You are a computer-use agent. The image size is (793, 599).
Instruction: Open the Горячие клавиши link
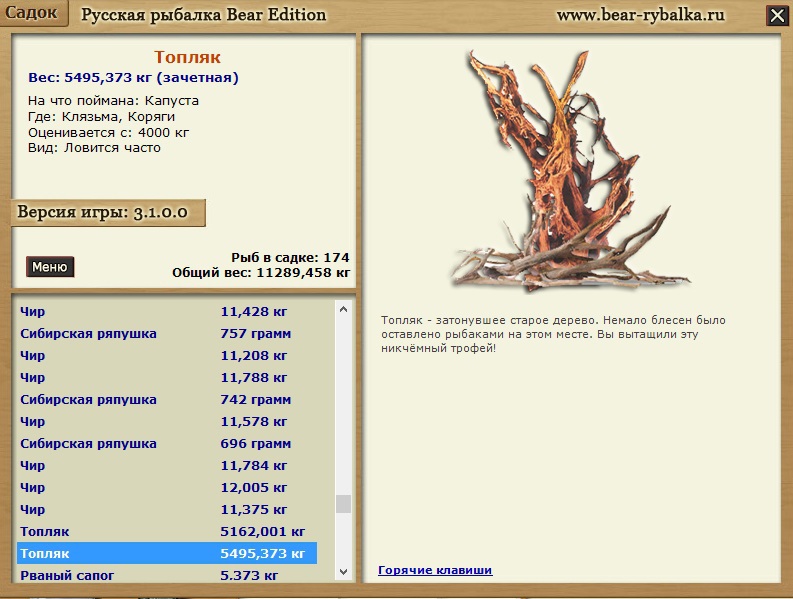(435, 570)
